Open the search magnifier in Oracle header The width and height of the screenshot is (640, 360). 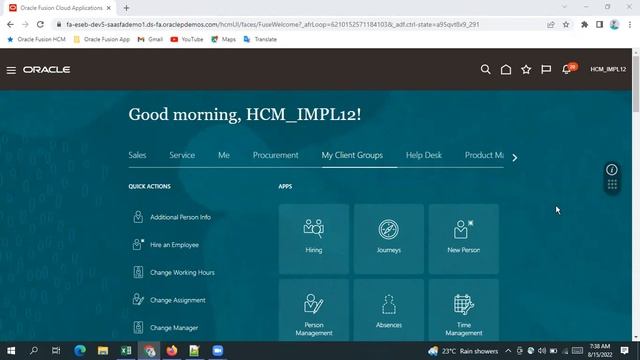(485, 69)
